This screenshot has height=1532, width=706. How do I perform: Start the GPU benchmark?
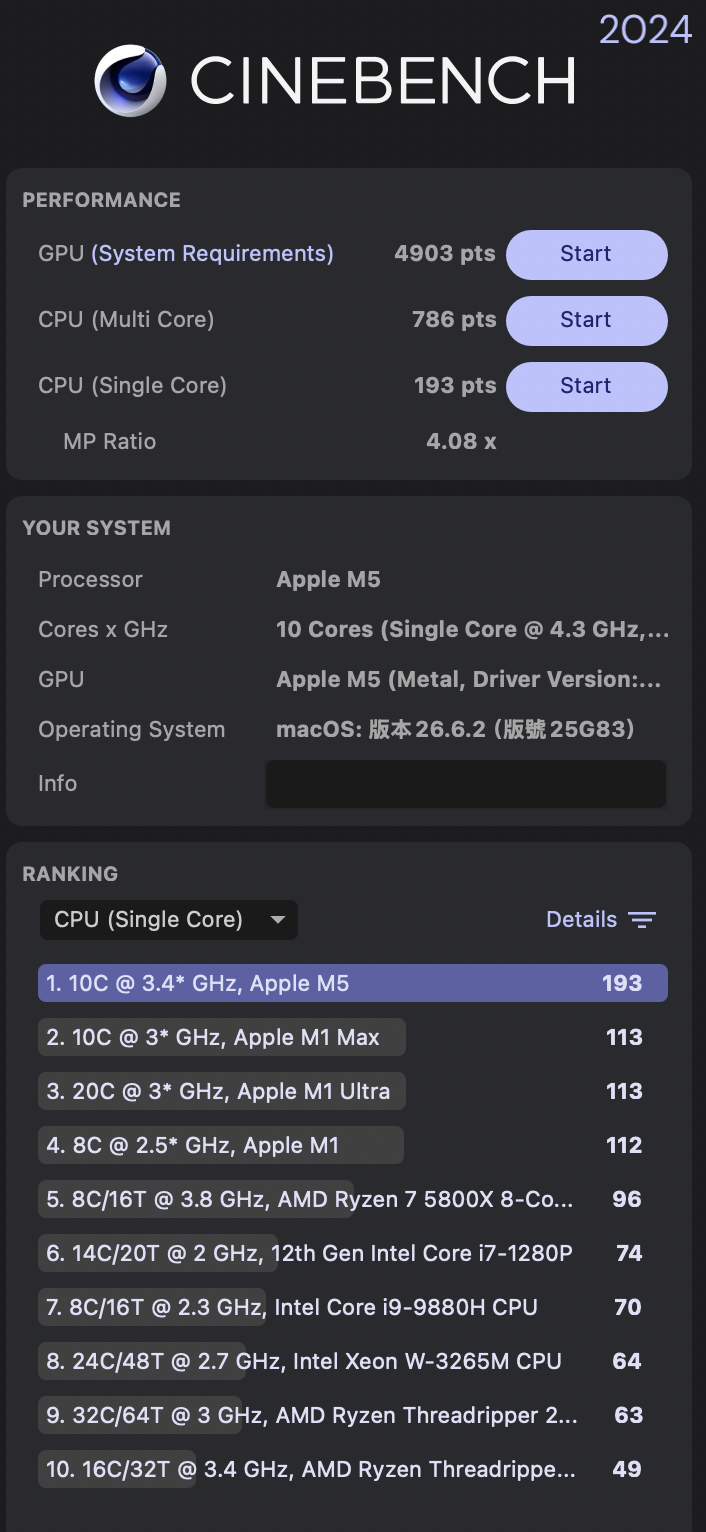coord(586,254)
